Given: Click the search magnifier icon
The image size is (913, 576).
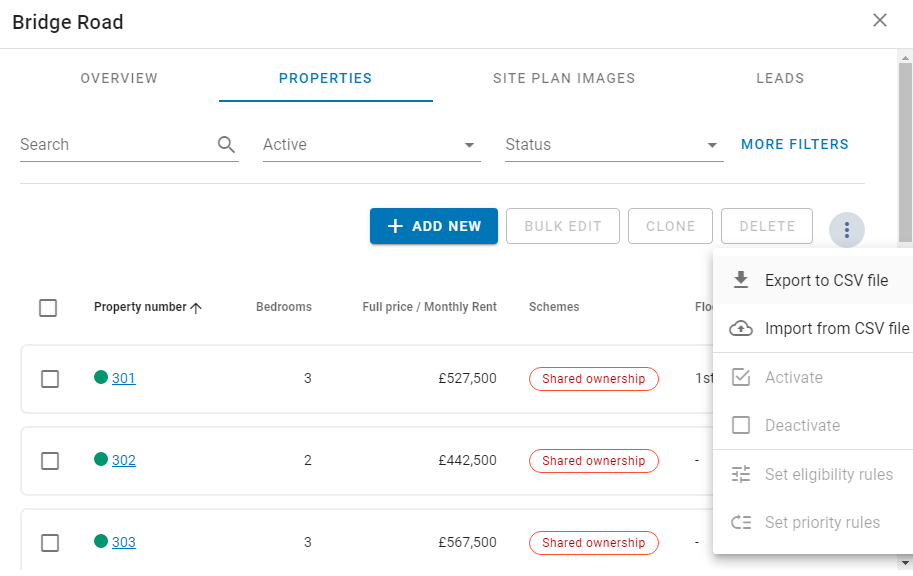Looking at the screenshot, I should pyautogui.click(x=226, y=144).
